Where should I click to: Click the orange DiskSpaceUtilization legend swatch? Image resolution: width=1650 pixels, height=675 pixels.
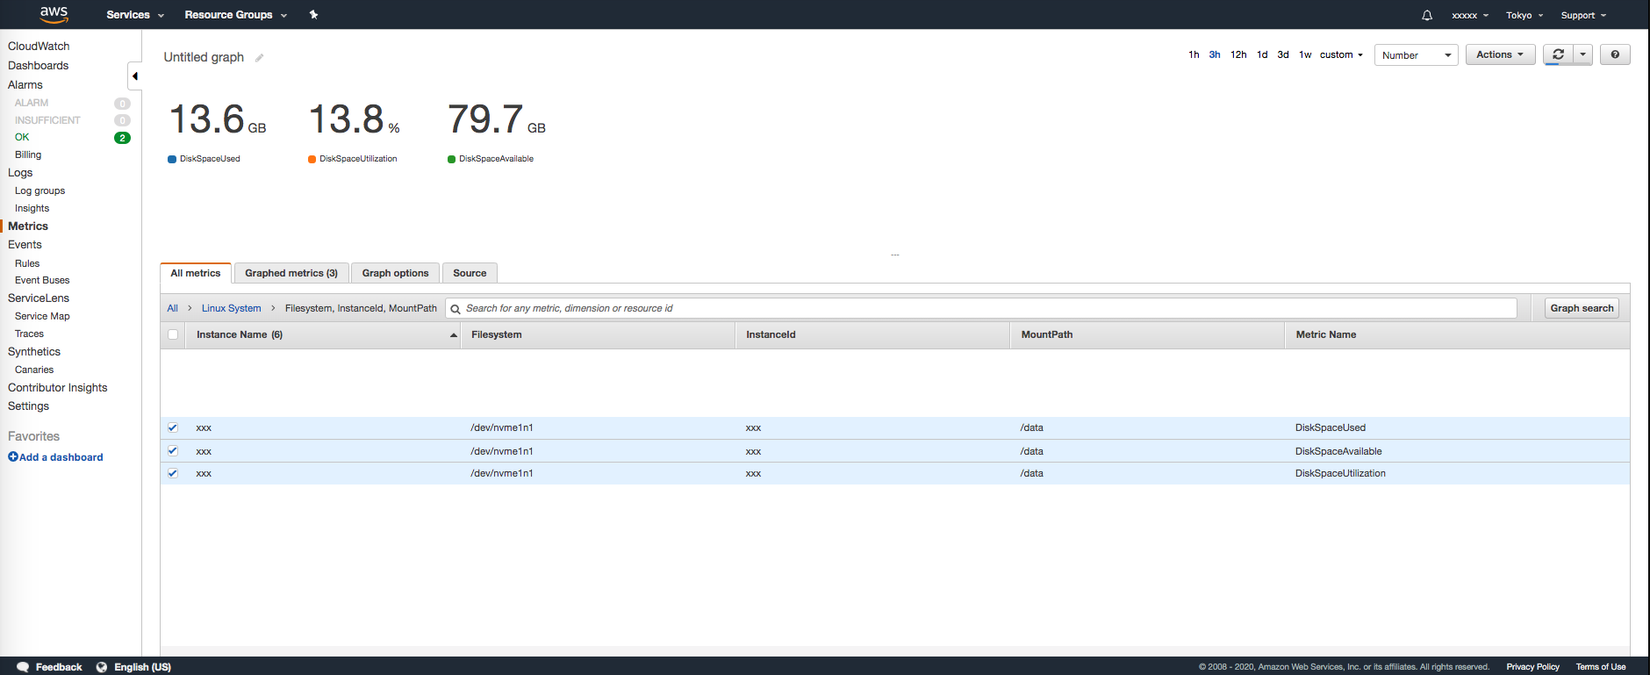tap(312, 159)
